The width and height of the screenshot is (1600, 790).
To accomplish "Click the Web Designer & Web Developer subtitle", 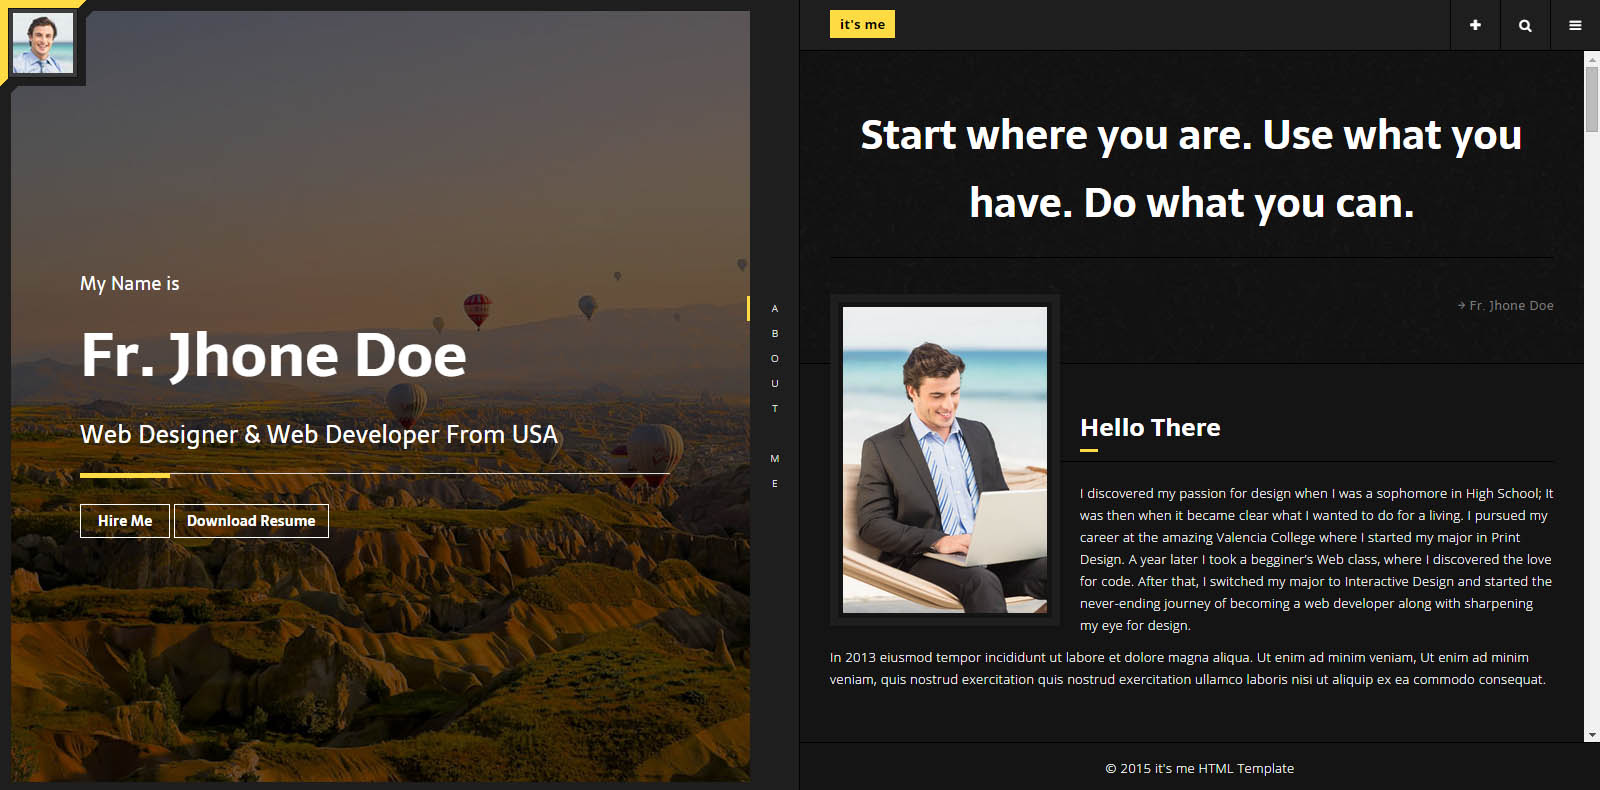I will [319, 434].
